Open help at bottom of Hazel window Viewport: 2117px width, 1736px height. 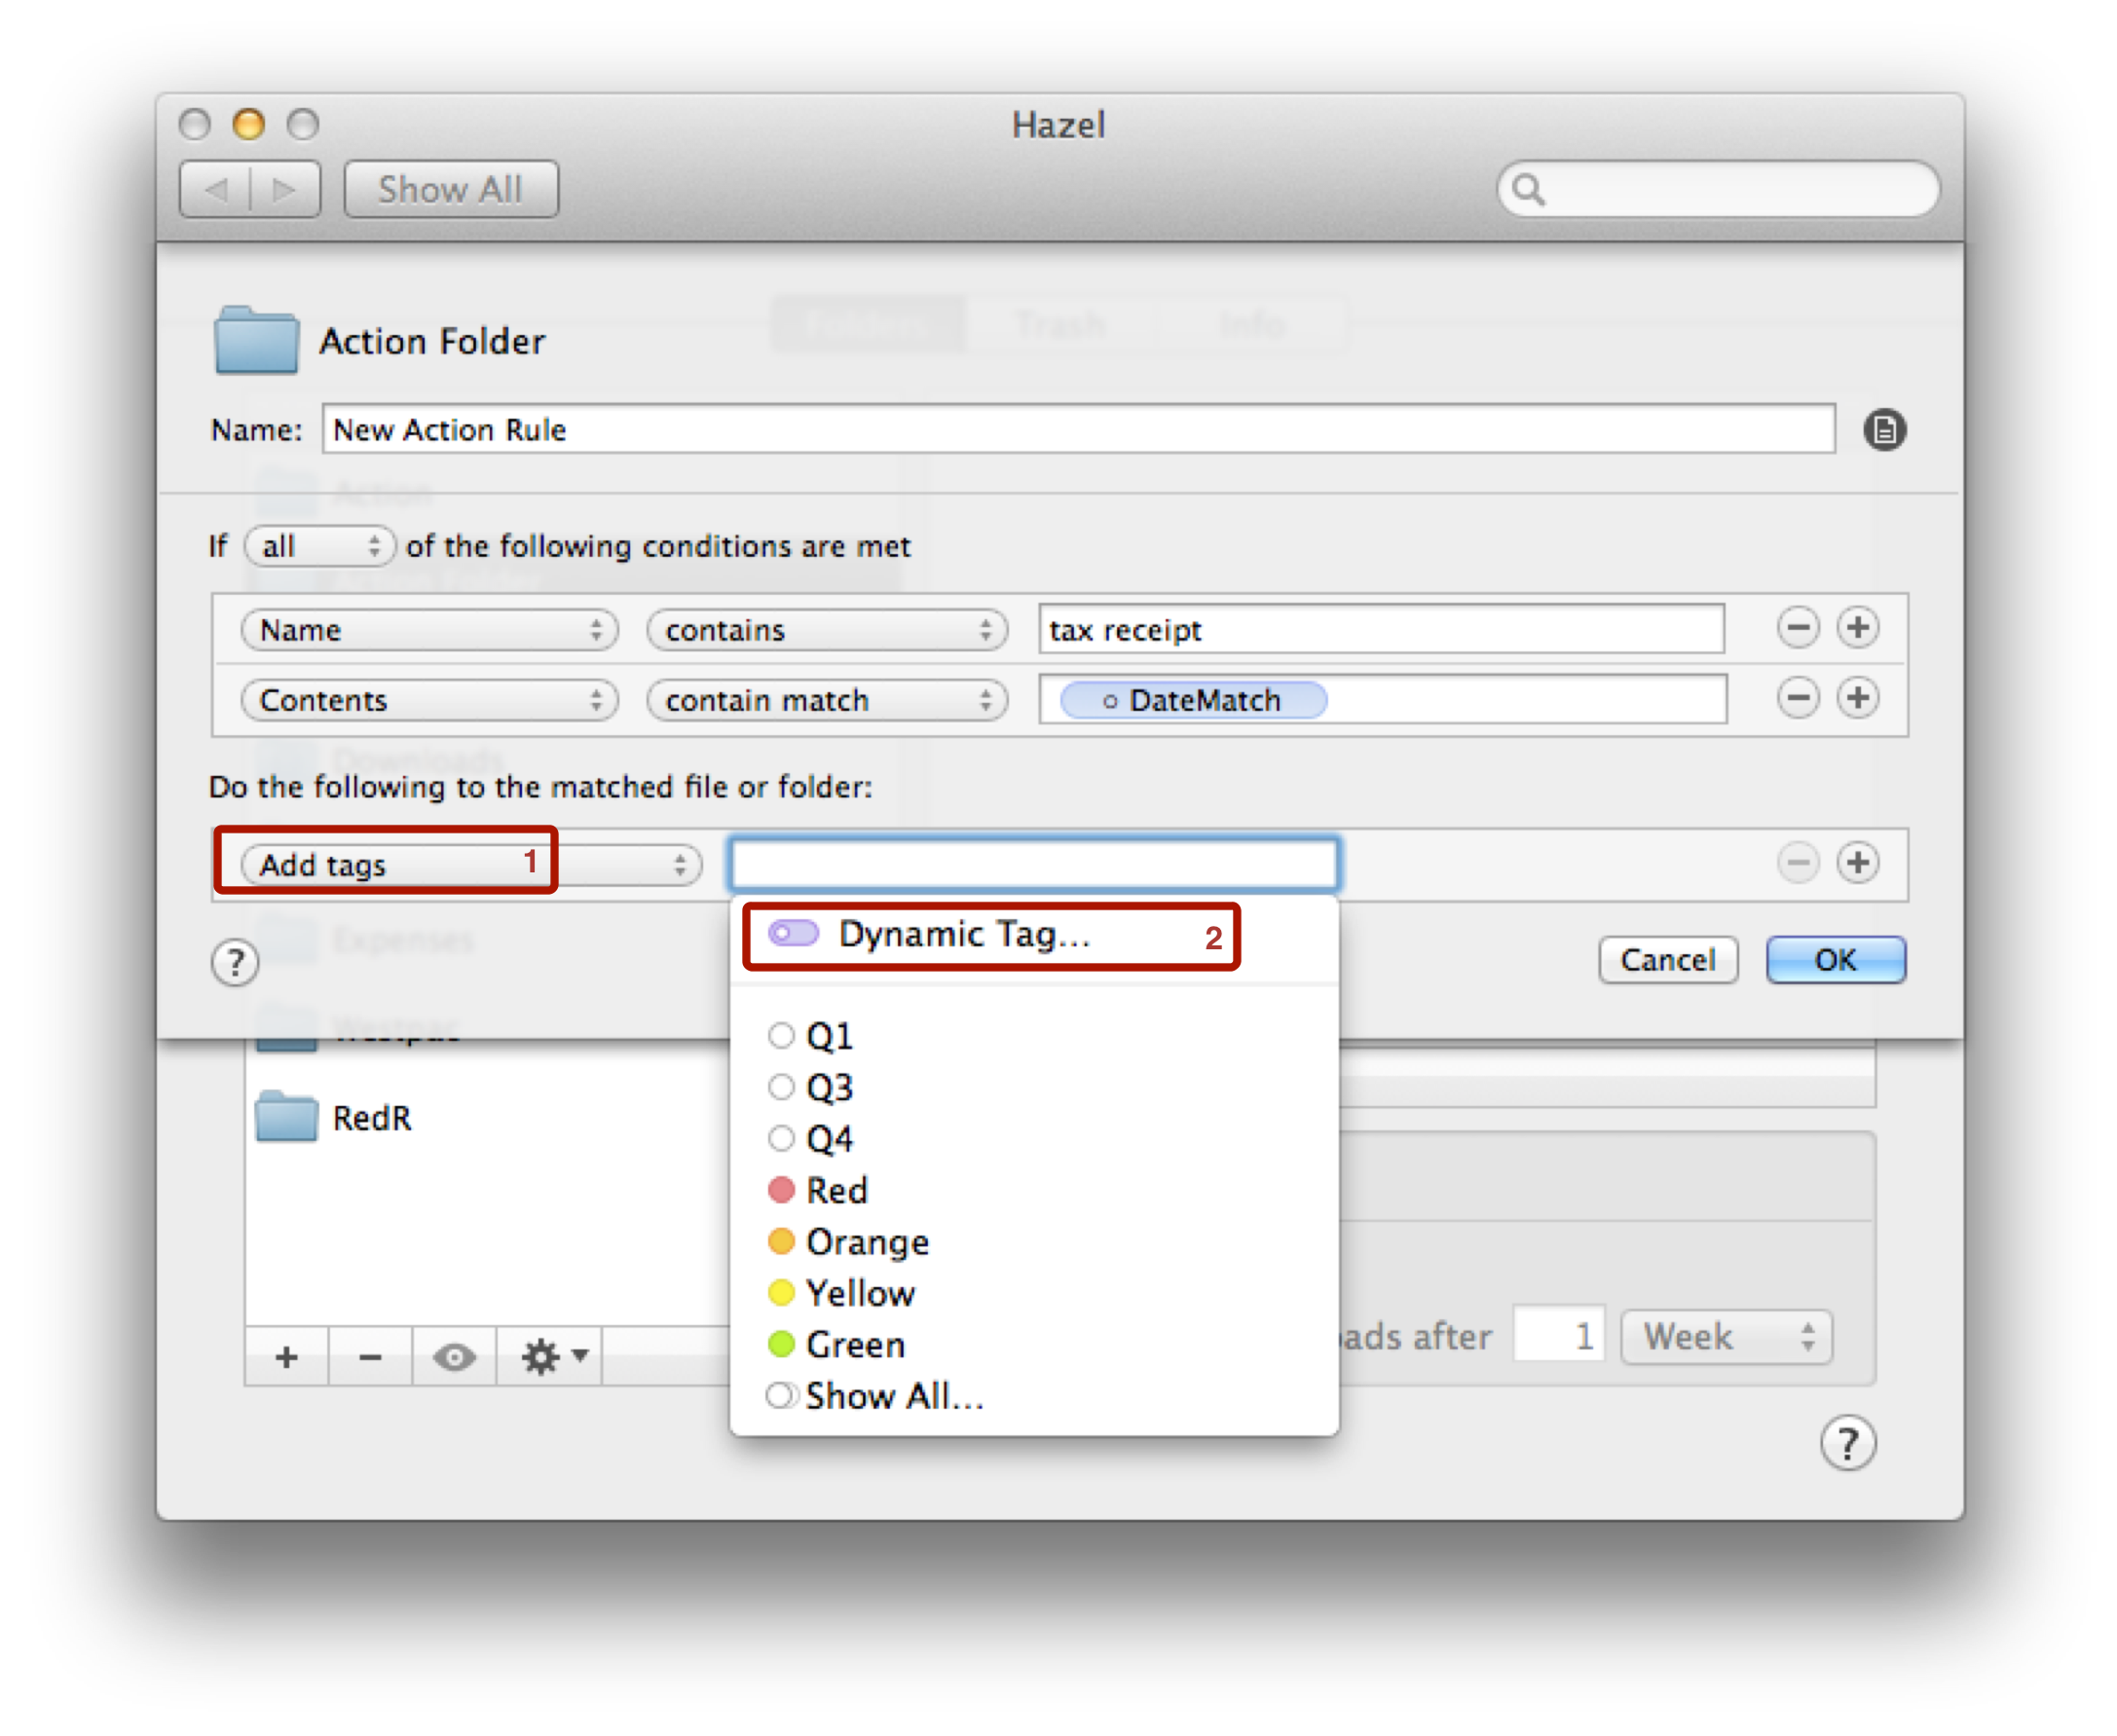point(1847,1444)
